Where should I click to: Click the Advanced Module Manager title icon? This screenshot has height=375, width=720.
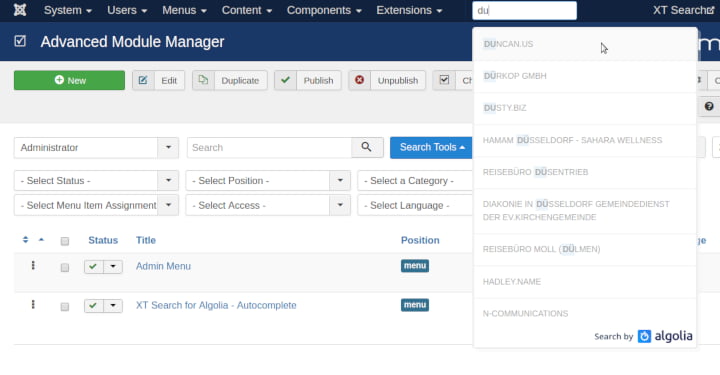tap(20, 41)
